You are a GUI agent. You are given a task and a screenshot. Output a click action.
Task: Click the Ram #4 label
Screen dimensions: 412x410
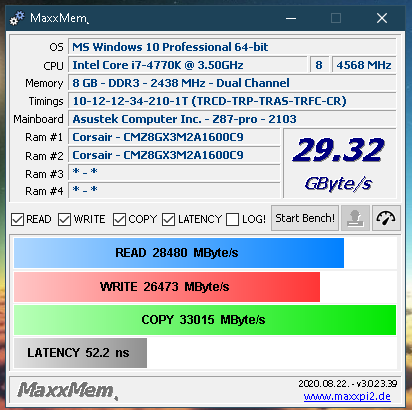coord(44,191)
